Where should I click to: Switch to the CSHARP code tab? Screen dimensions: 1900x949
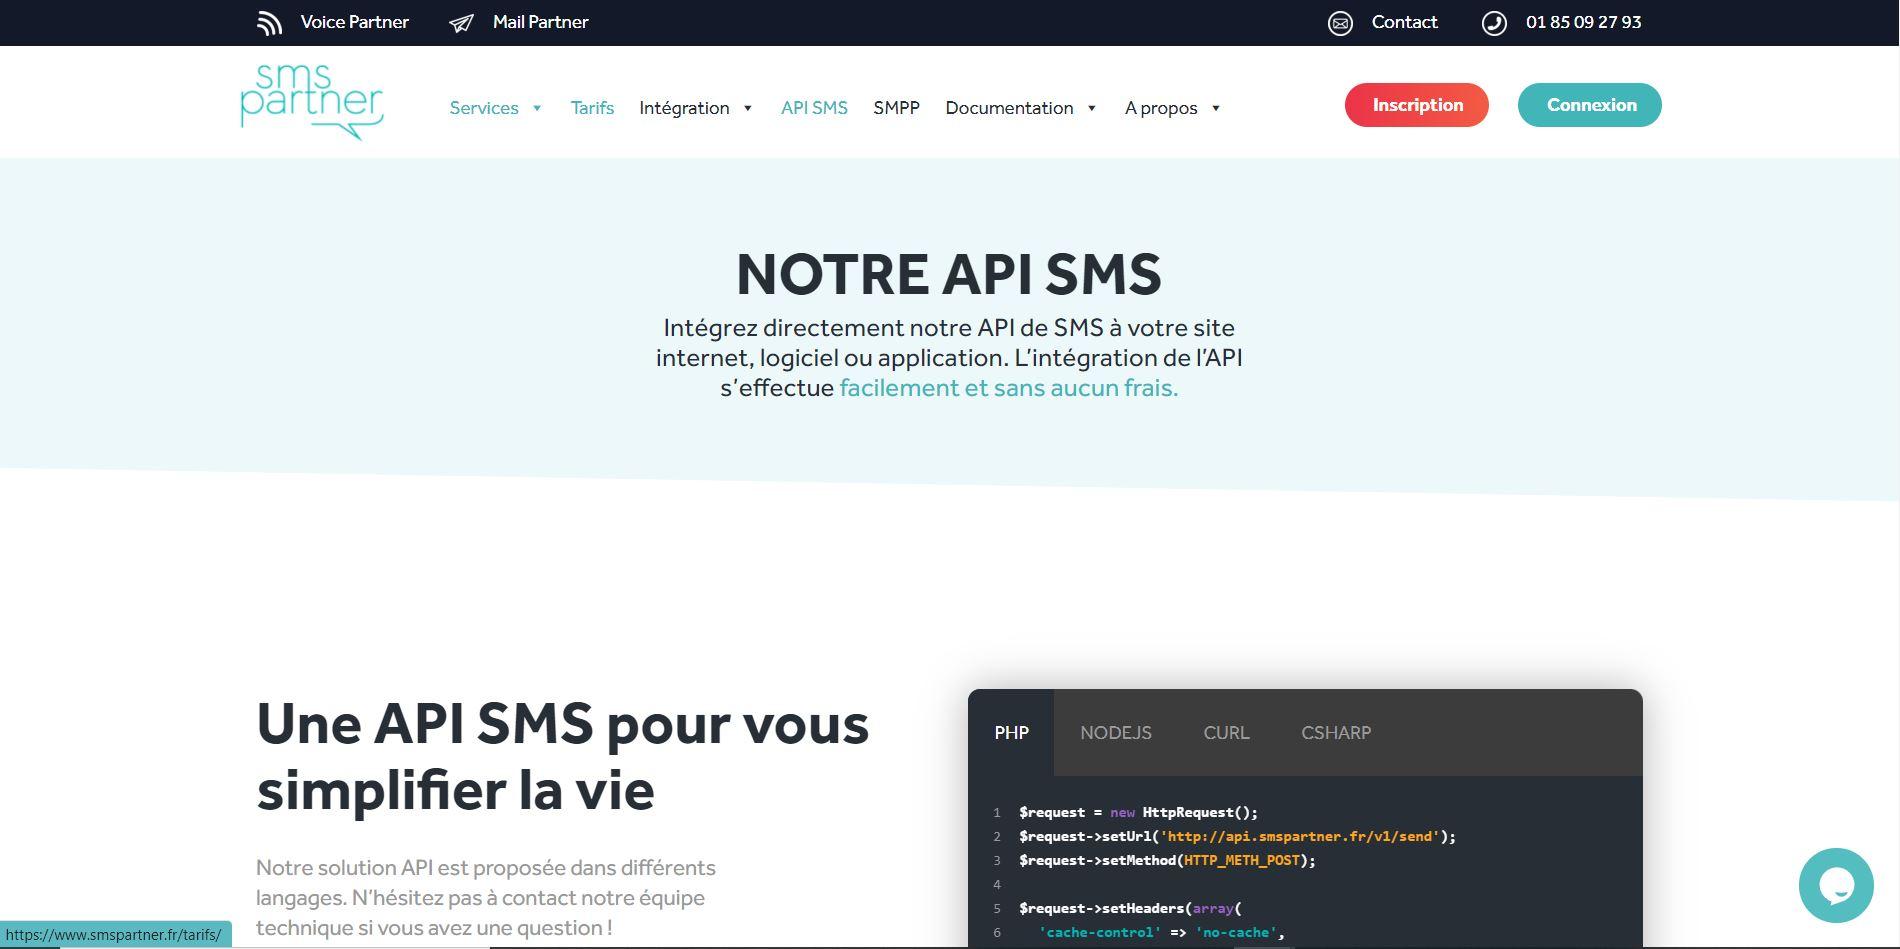coord(1336,733)
